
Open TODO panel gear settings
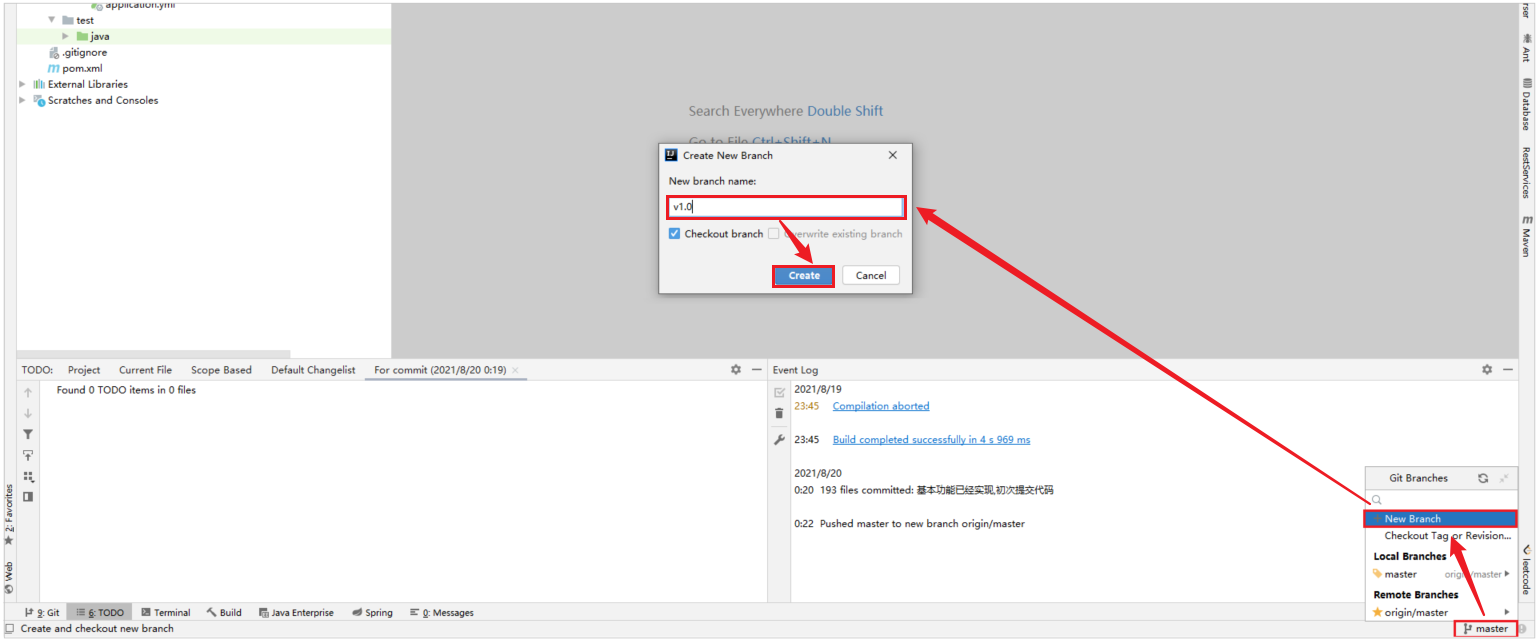pos(736,370)
